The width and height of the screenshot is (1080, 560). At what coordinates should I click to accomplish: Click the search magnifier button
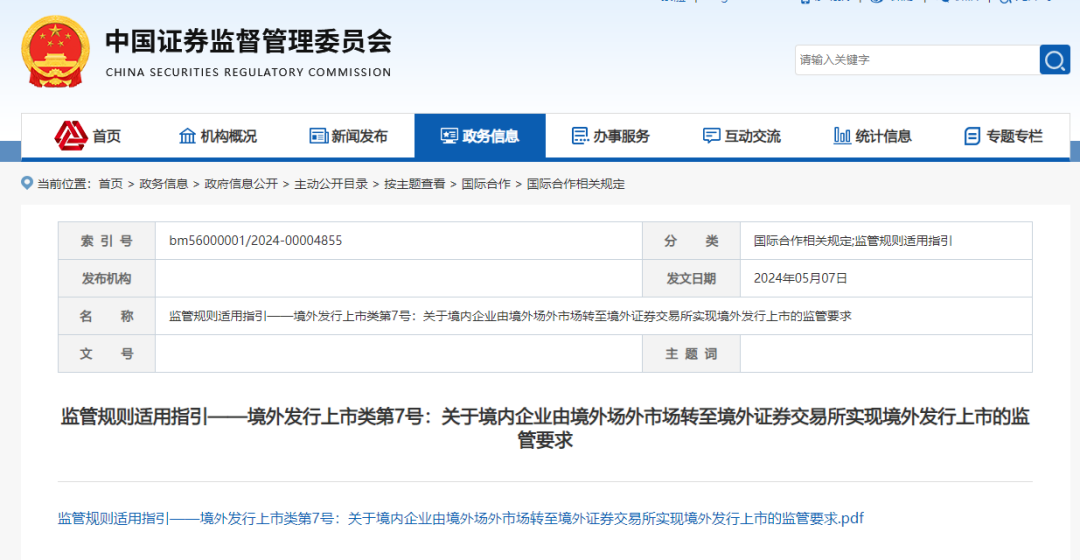coord(1055,60)
